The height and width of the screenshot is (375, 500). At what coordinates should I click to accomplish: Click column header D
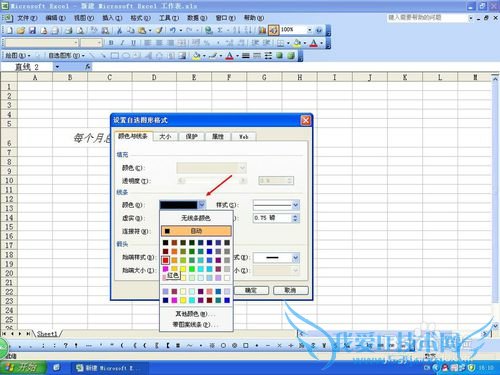pyautogui.click(x=154, y=77)
